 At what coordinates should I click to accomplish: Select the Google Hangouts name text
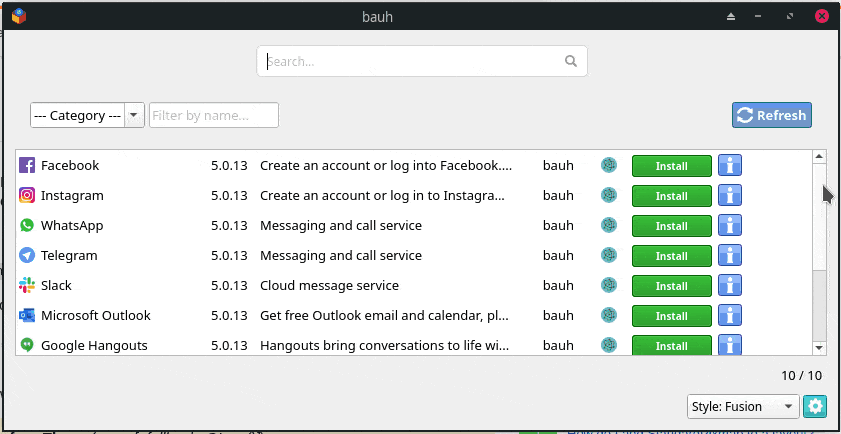click(94, 345)
